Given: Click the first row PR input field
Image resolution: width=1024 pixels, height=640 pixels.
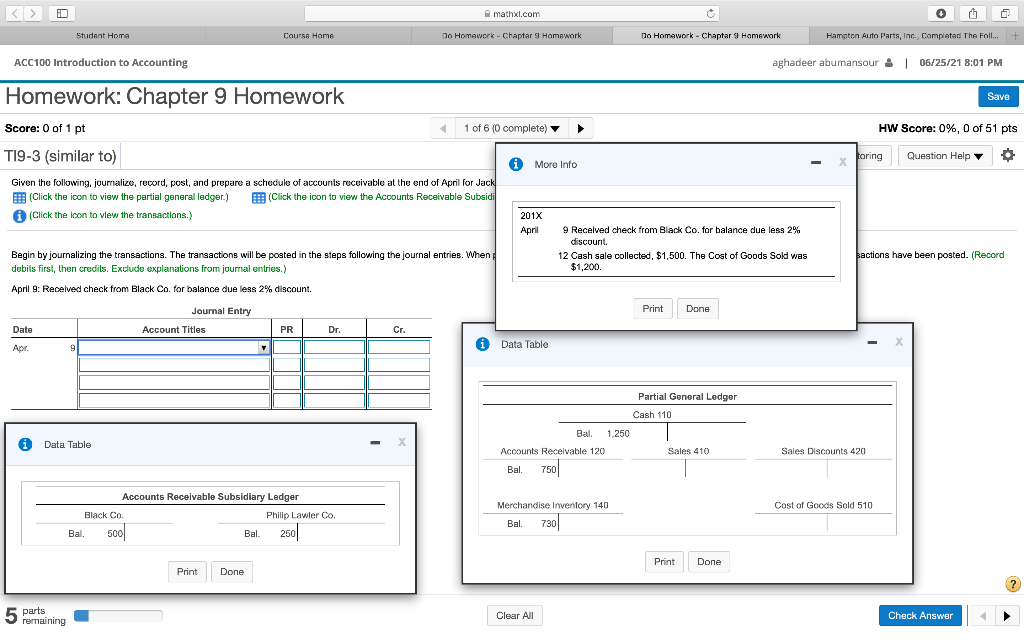Looking at the screenshot, I should tap(287, 347).
